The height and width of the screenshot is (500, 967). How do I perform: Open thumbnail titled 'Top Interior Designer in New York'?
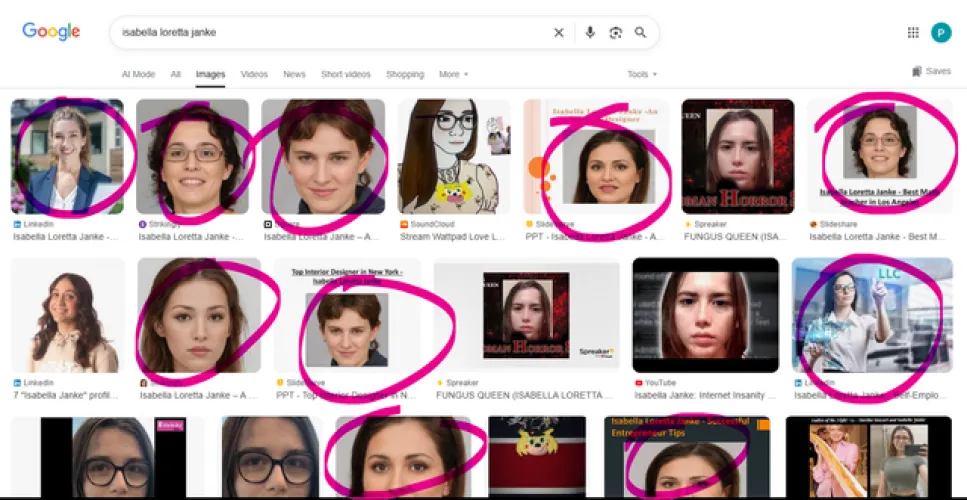coord(347,315)
